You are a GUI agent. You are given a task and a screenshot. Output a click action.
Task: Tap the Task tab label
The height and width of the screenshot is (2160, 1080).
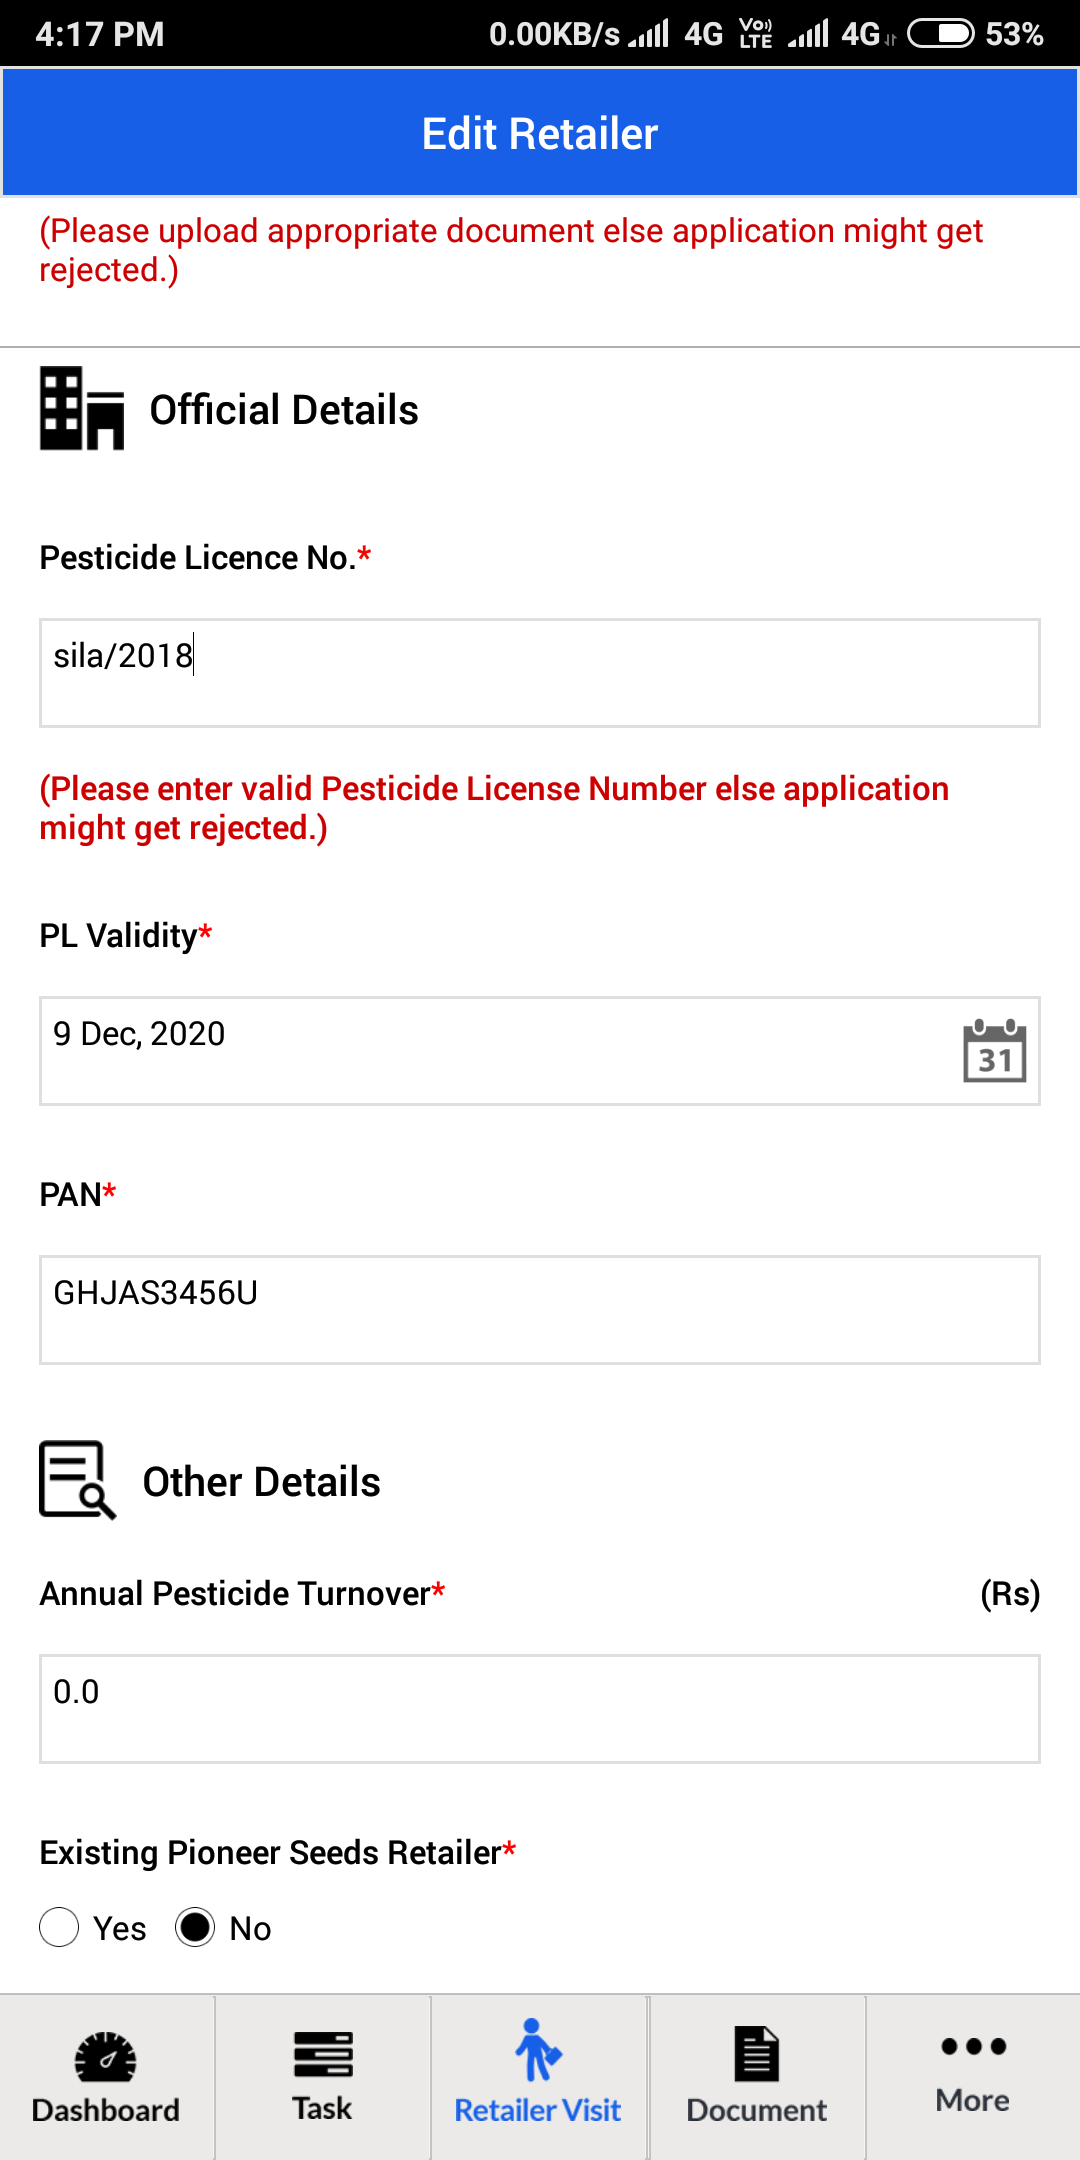(x=322, y=2108)
